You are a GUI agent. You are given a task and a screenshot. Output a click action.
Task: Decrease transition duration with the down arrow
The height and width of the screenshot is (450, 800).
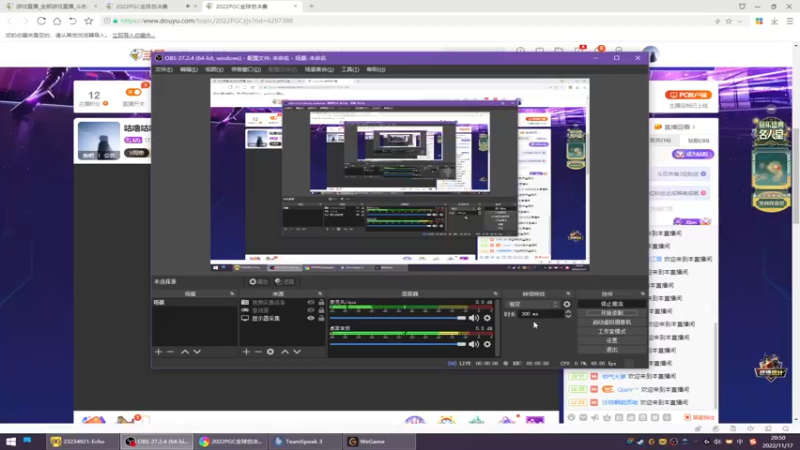568,316
